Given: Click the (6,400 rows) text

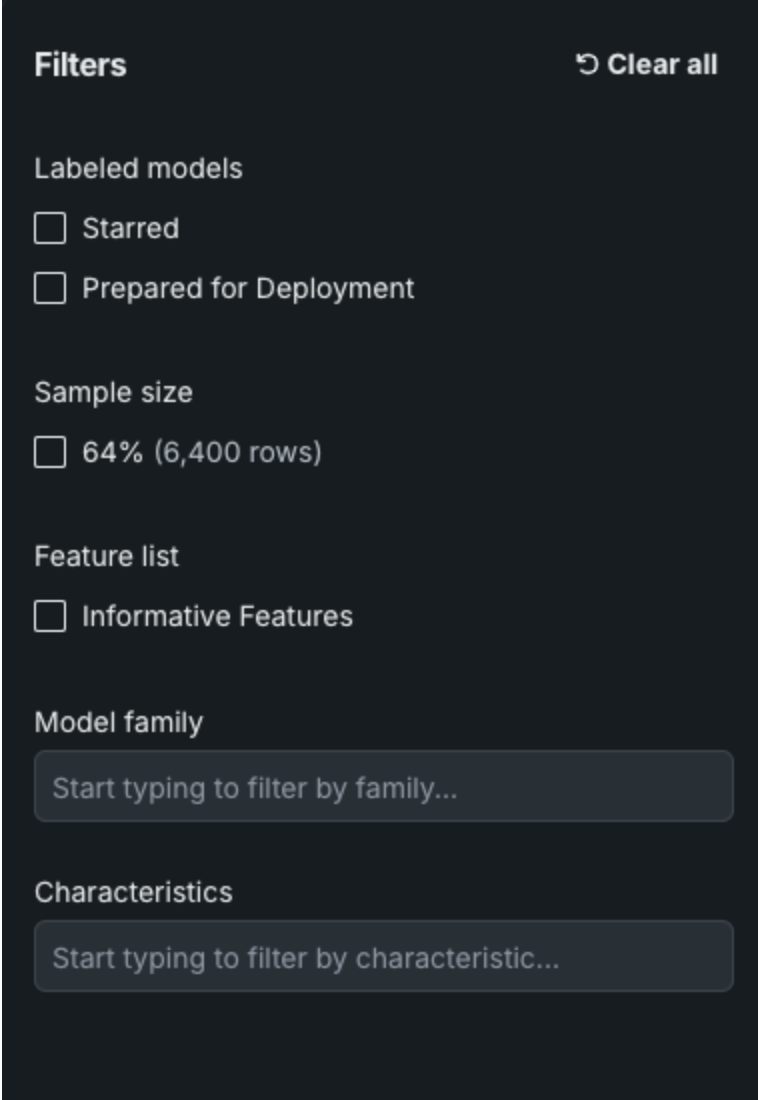Looking at the screenshot, I should coord(238,453).
